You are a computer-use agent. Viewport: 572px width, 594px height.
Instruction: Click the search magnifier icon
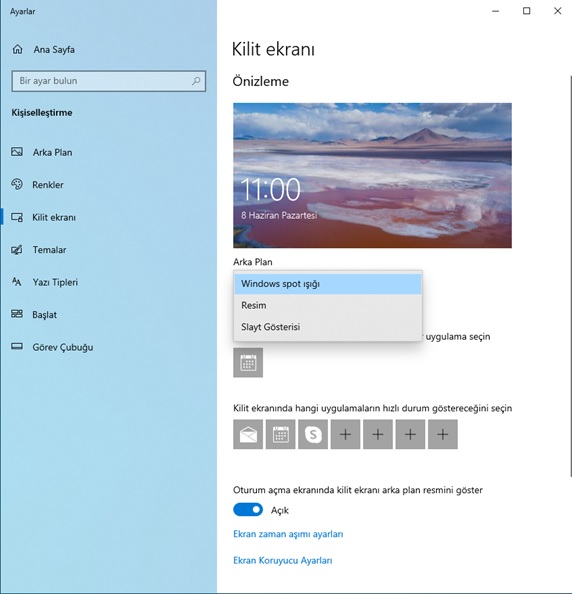[196, 81]
